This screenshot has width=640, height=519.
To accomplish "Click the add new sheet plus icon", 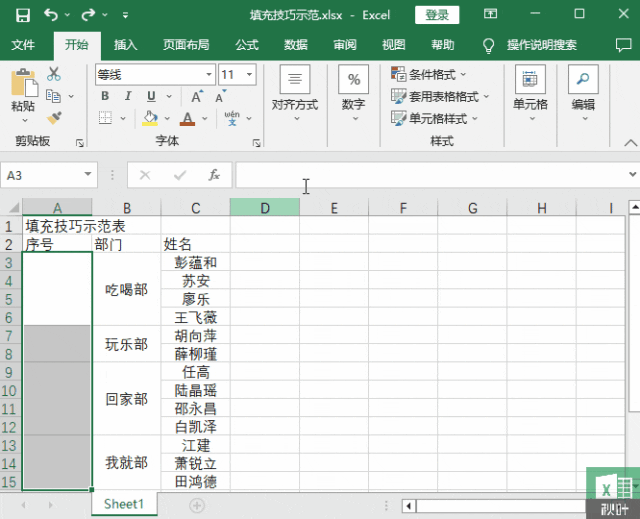I will [x=197, y=506].
